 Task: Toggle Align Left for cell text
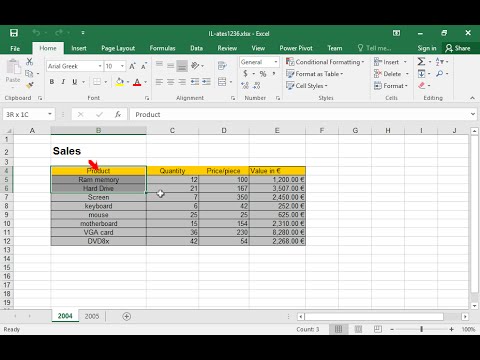[159, 82]
